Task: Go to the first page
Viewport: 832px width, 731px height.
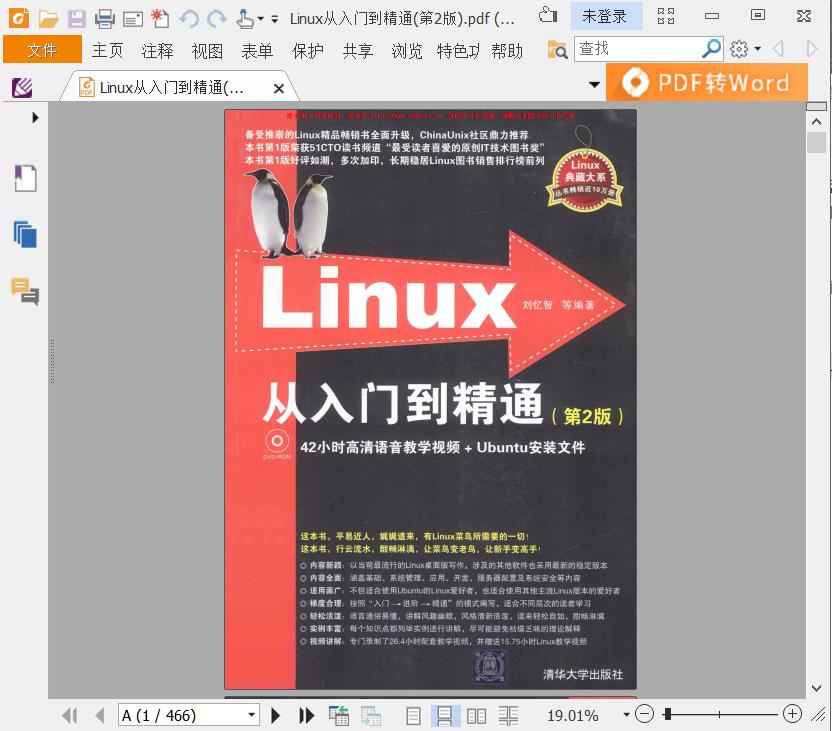Action: pos(70,716)
